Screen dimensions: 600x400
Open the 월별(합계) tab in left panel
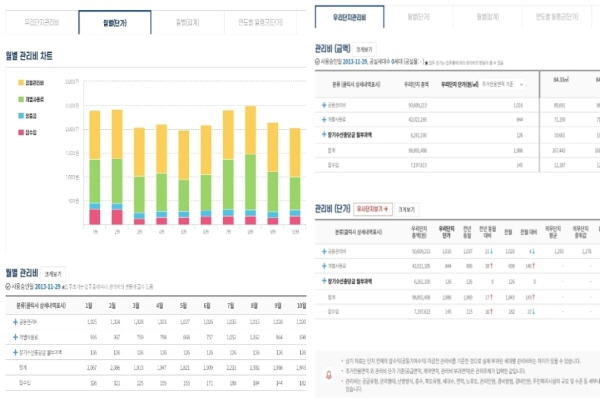[x=188, y=23]
